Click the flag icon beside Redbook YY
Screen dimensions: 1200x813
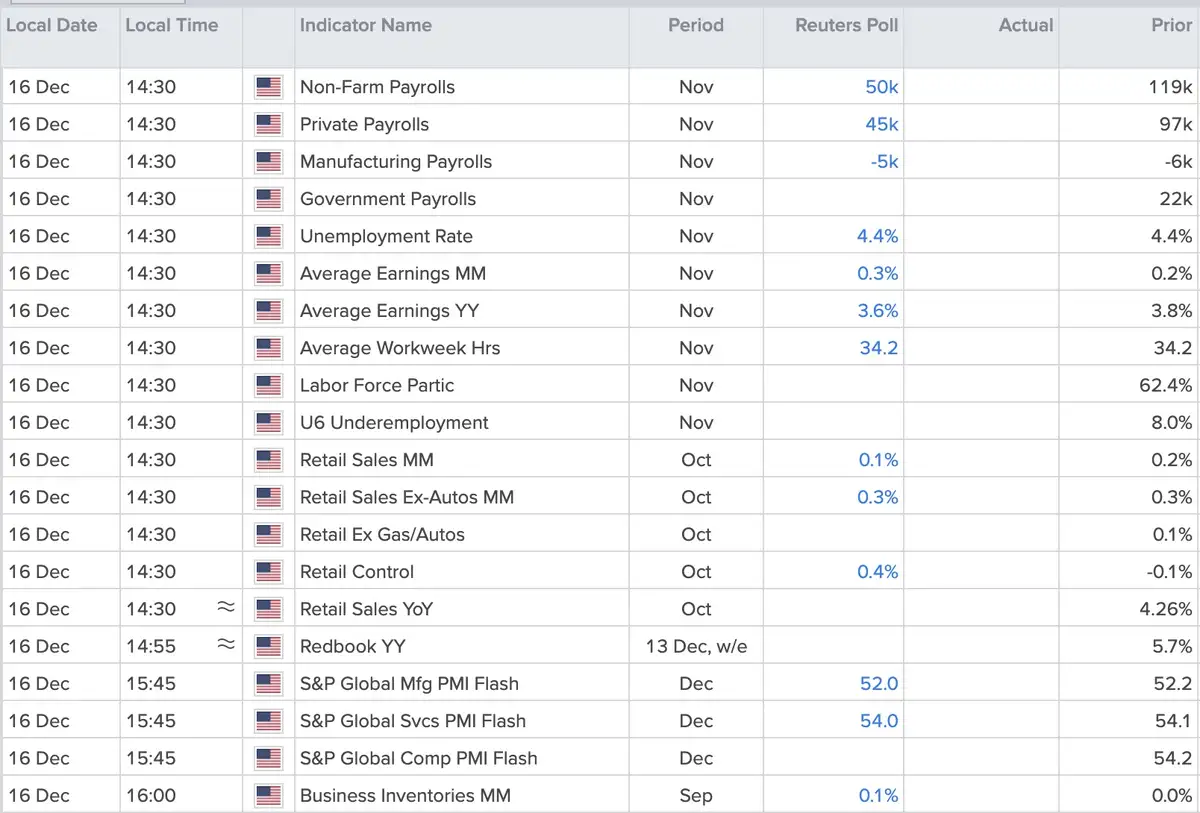[268, 646]
